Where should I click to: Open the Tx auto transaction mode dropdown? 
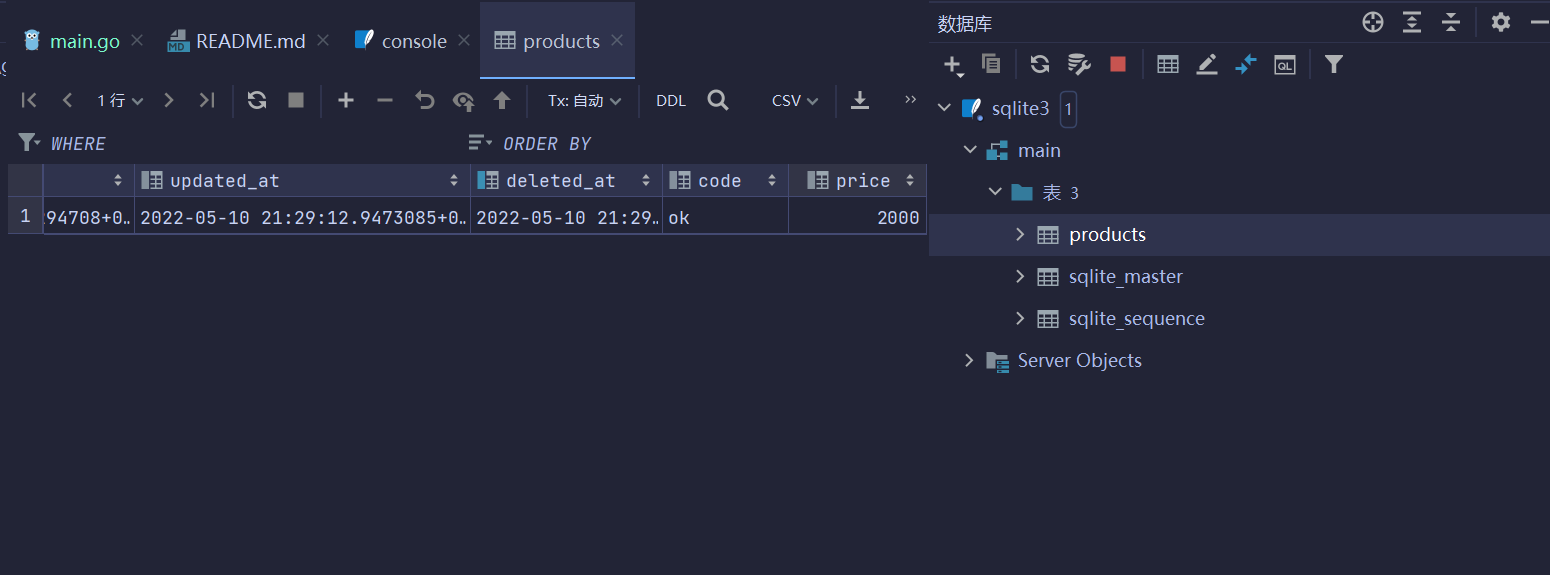click(x=584, y=100)
